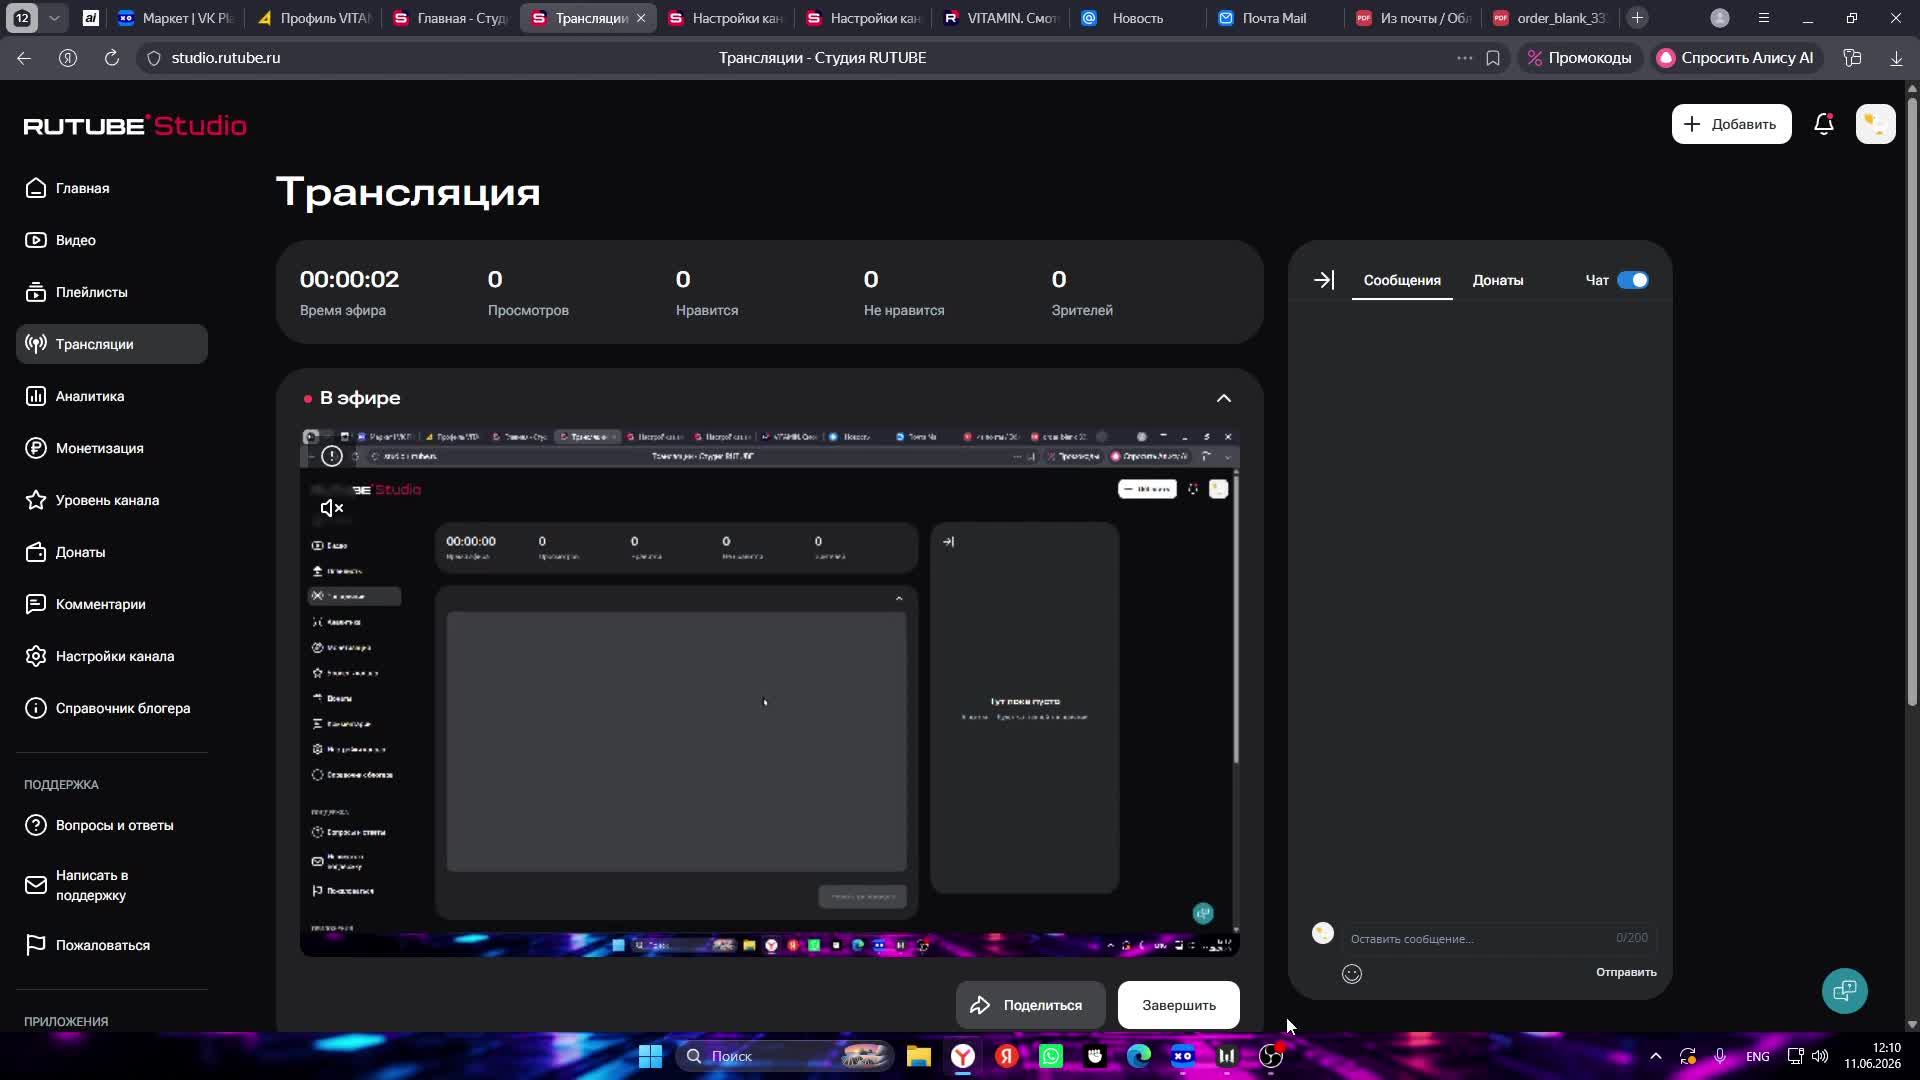Click Спросить Алису AI button

pyautogui.click(x=1736, y=58)
